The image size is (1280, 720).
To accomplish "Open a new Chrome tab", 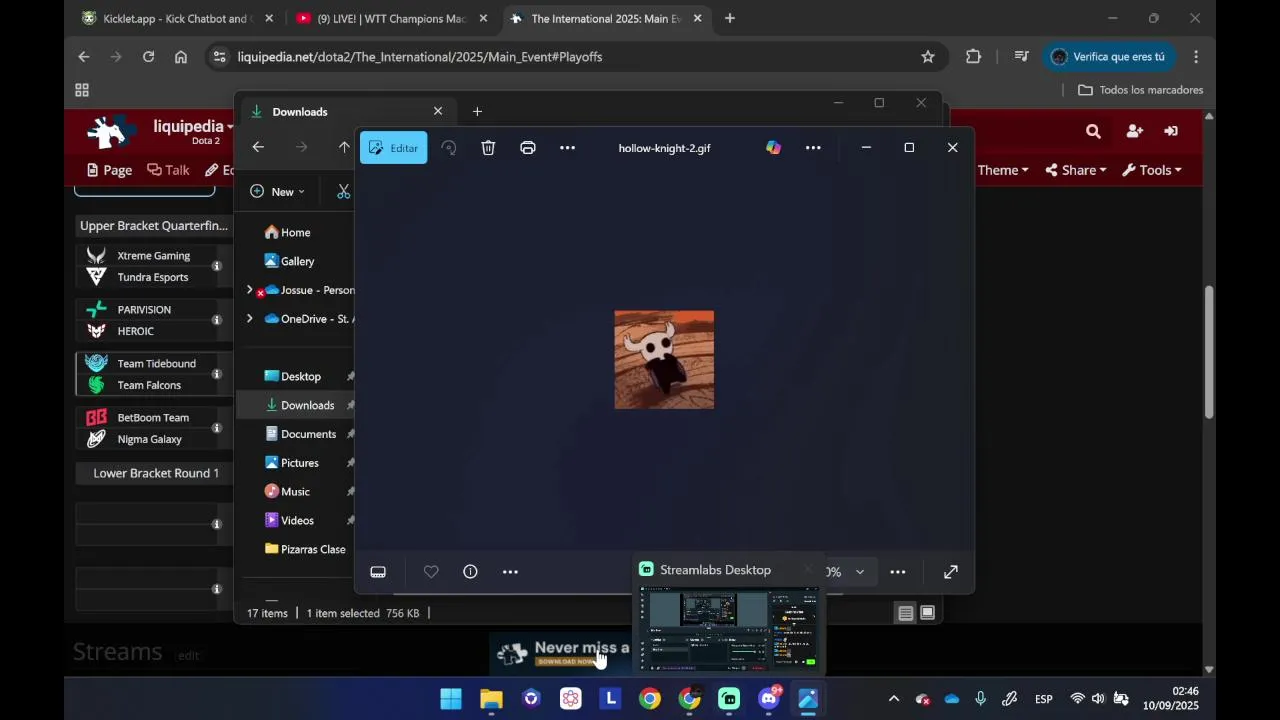I will pyautogui.click(x=729, y=18).
